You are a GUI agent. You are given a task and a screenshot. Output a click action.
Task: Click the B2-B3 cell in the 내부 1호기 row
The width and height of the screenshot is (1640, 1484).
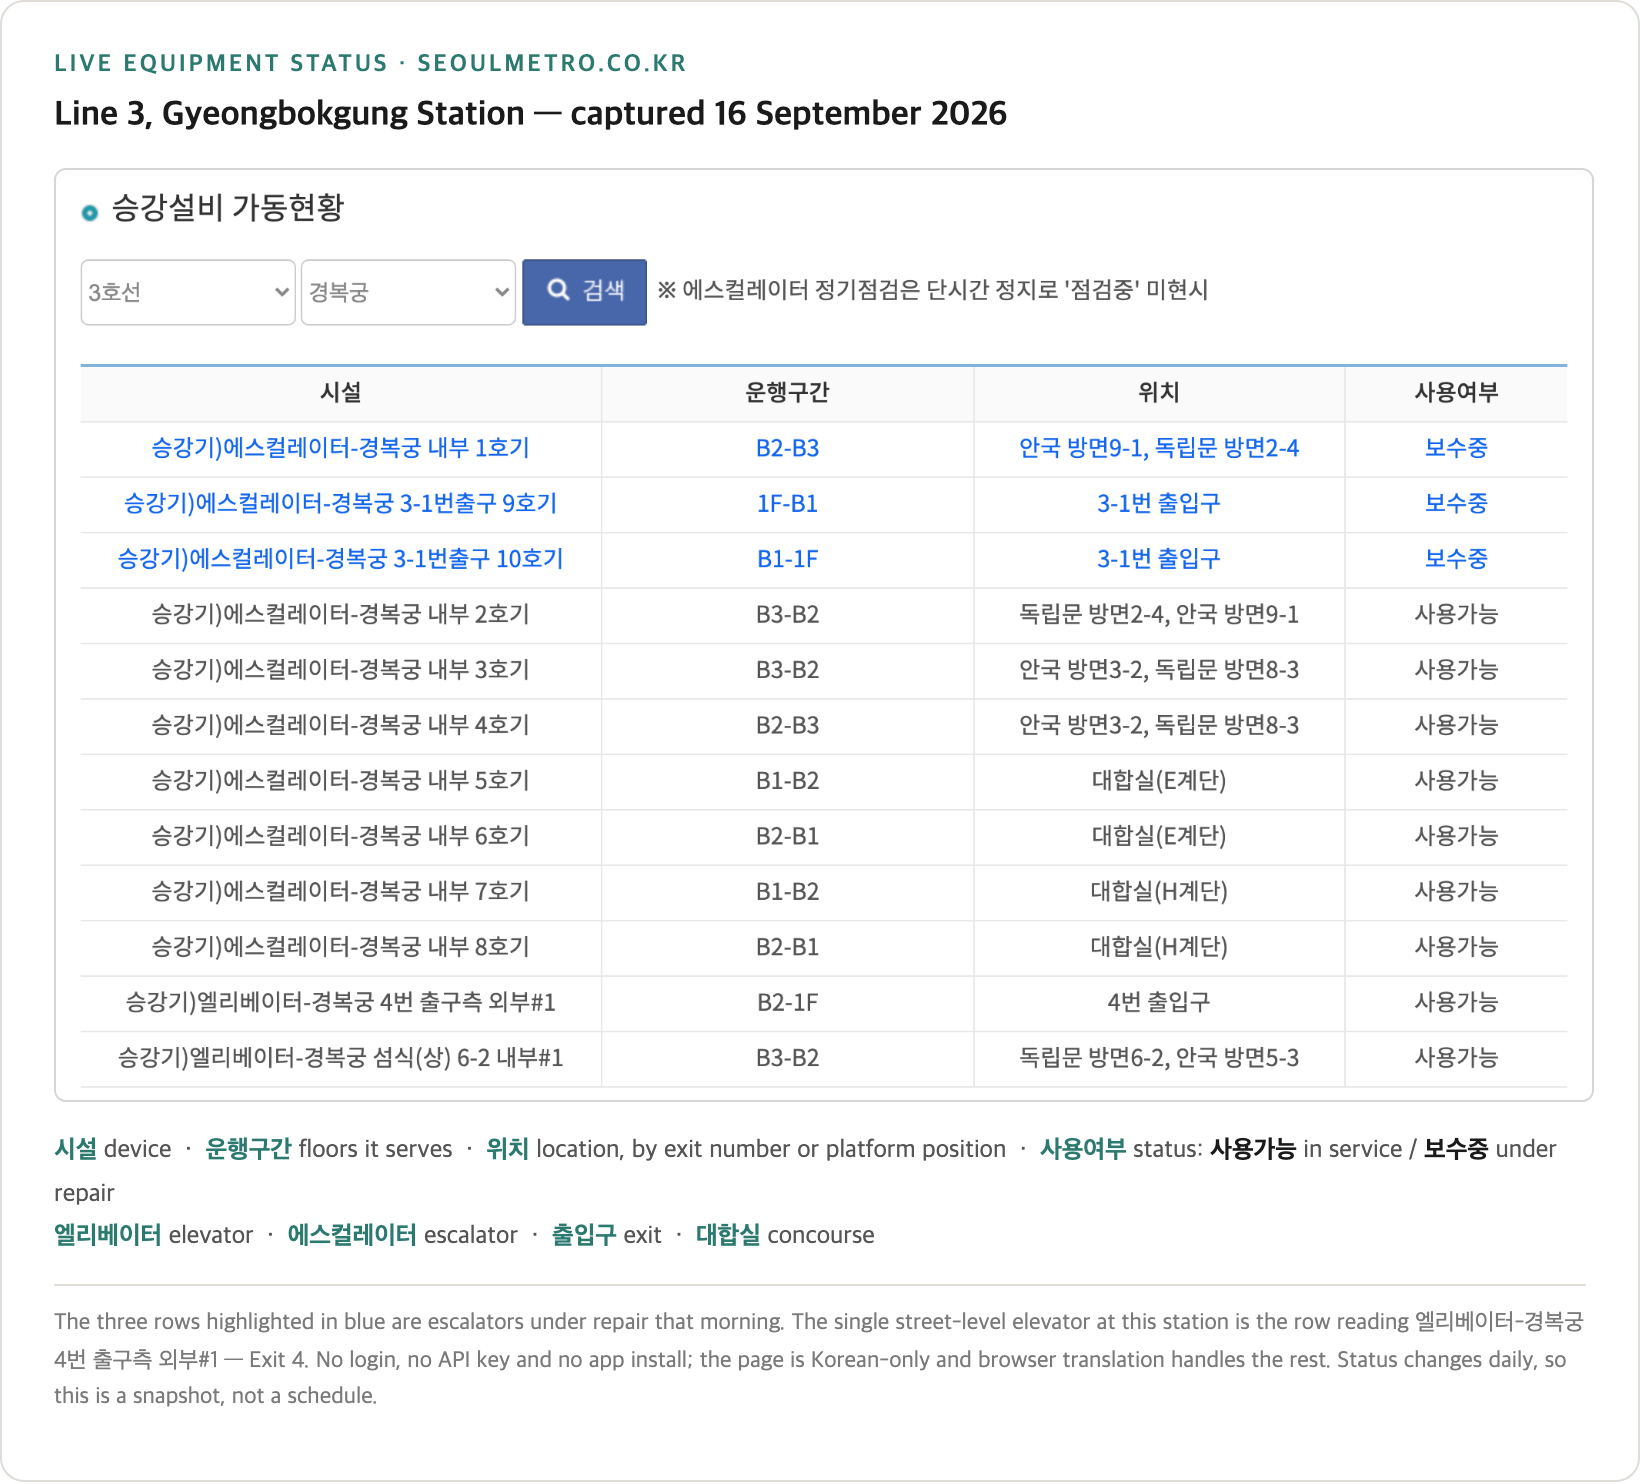coord(787,448)
